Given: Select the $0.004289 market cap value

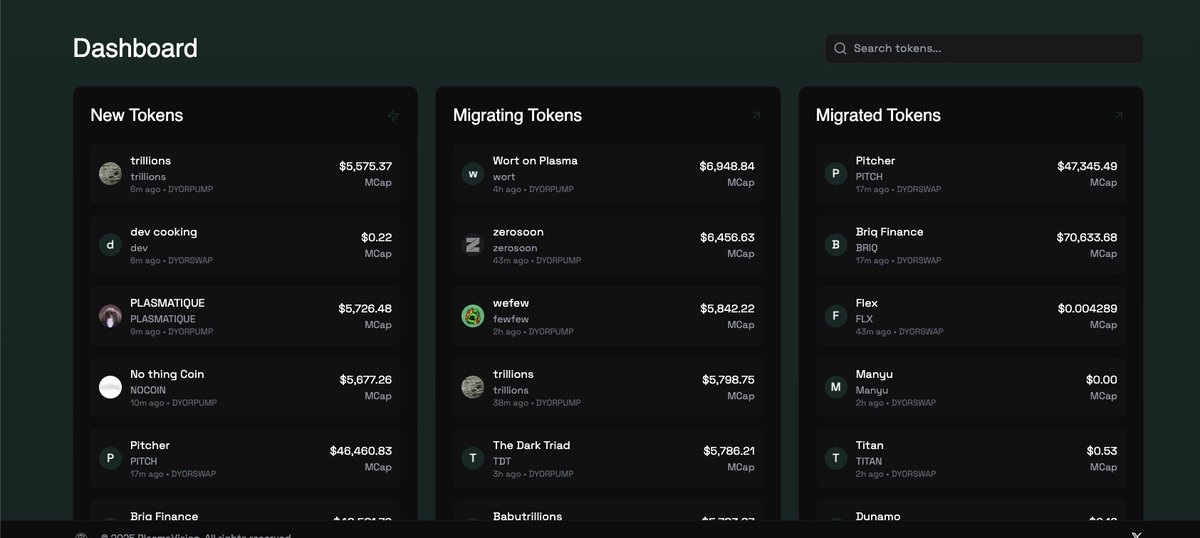Looking at the screenshot, I should (x=1088, y=308).
